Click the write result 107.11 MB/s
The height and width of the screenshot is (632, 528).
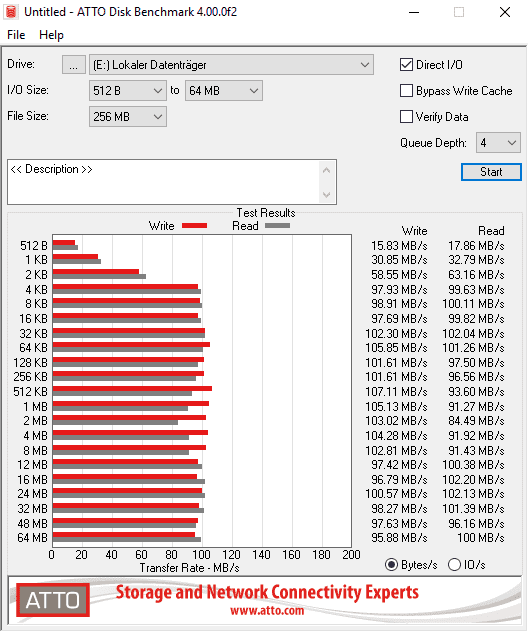(396, 392)
